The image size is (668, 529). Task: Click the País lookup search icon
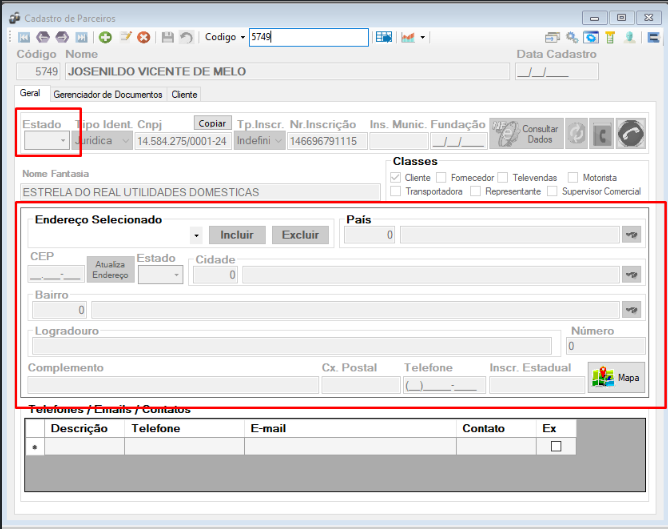(631, 235)
